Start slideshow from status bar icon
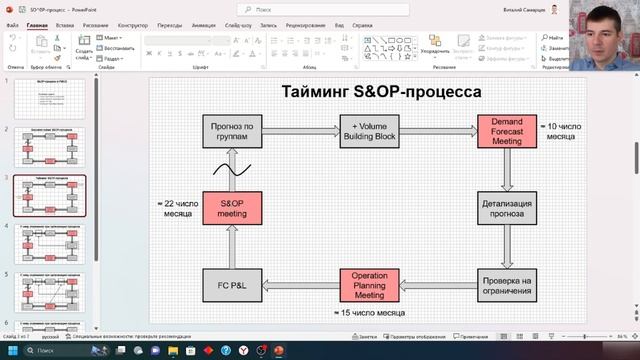Image resolution: width=640 pixels, height=360 pixels. click(x=551, y=337)
